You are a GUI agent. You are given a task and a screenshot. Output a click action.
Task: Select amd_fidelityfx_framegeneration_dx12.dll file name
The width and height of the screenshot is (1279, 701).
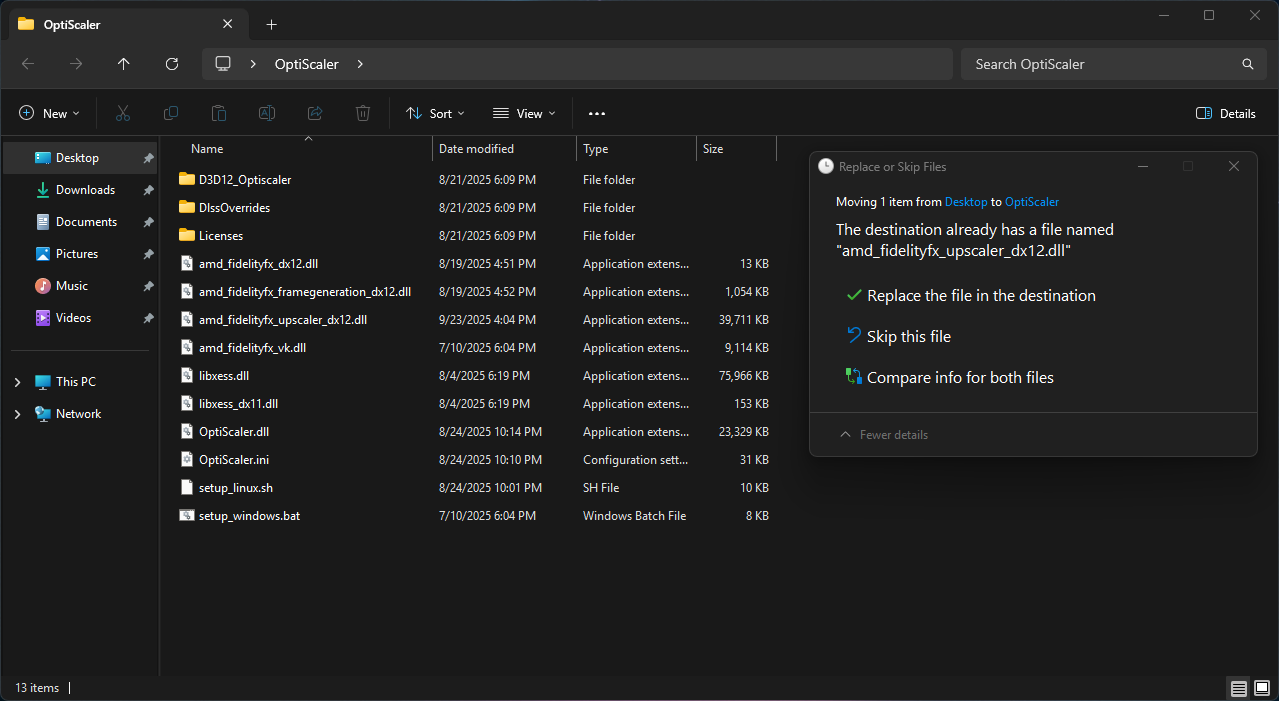(305, 292)
